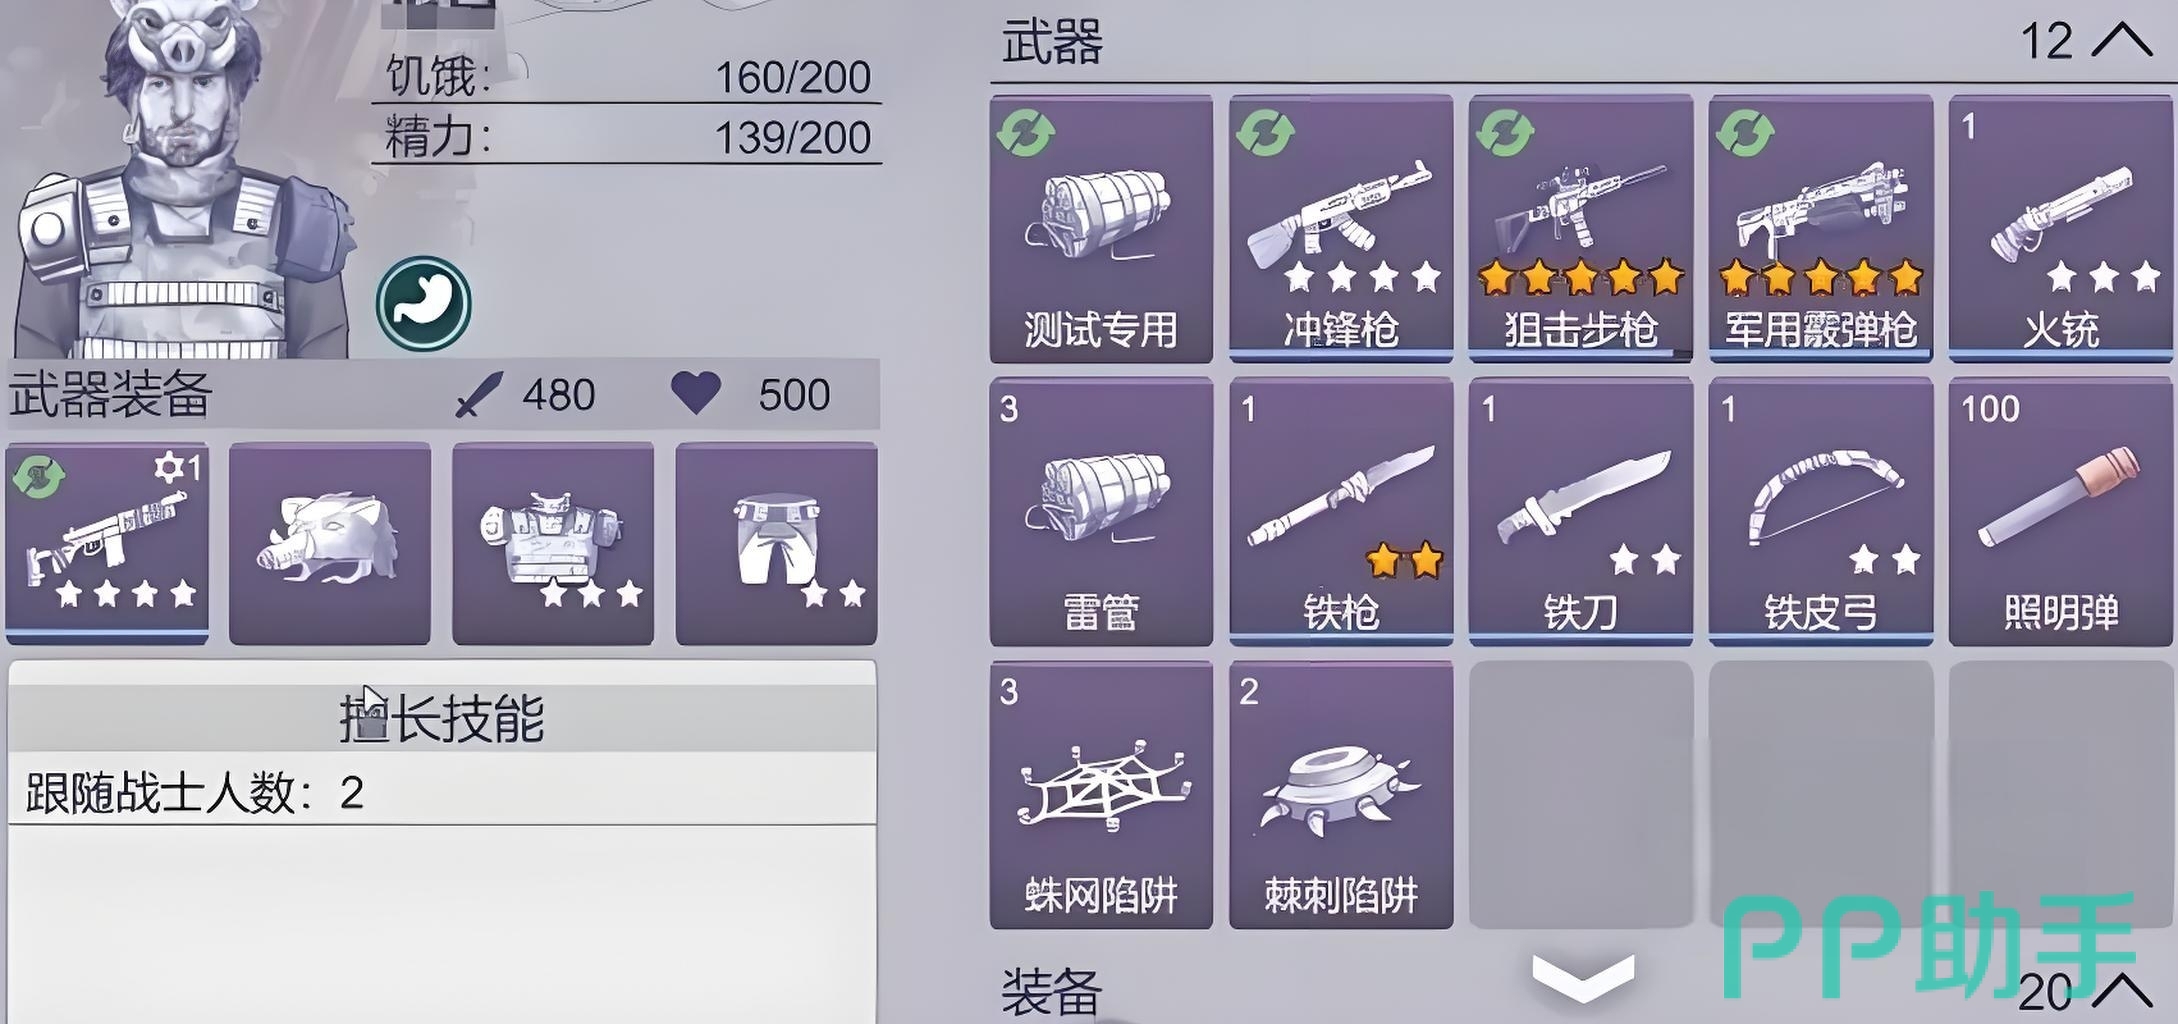This screenshot has height=1024, width=2178.
Task: Collapse the 武器 section chevron
Action: 2122,41
